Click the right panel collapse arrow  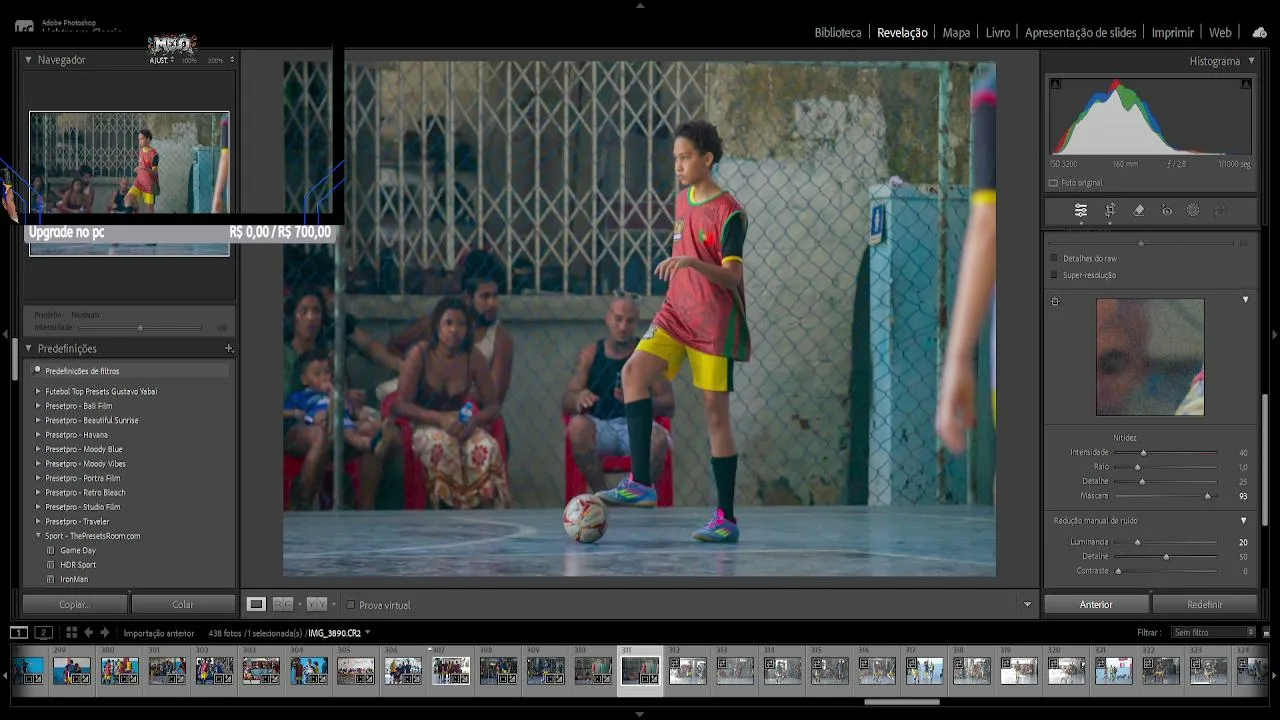pyautogui.click(x=1274, y=334)
